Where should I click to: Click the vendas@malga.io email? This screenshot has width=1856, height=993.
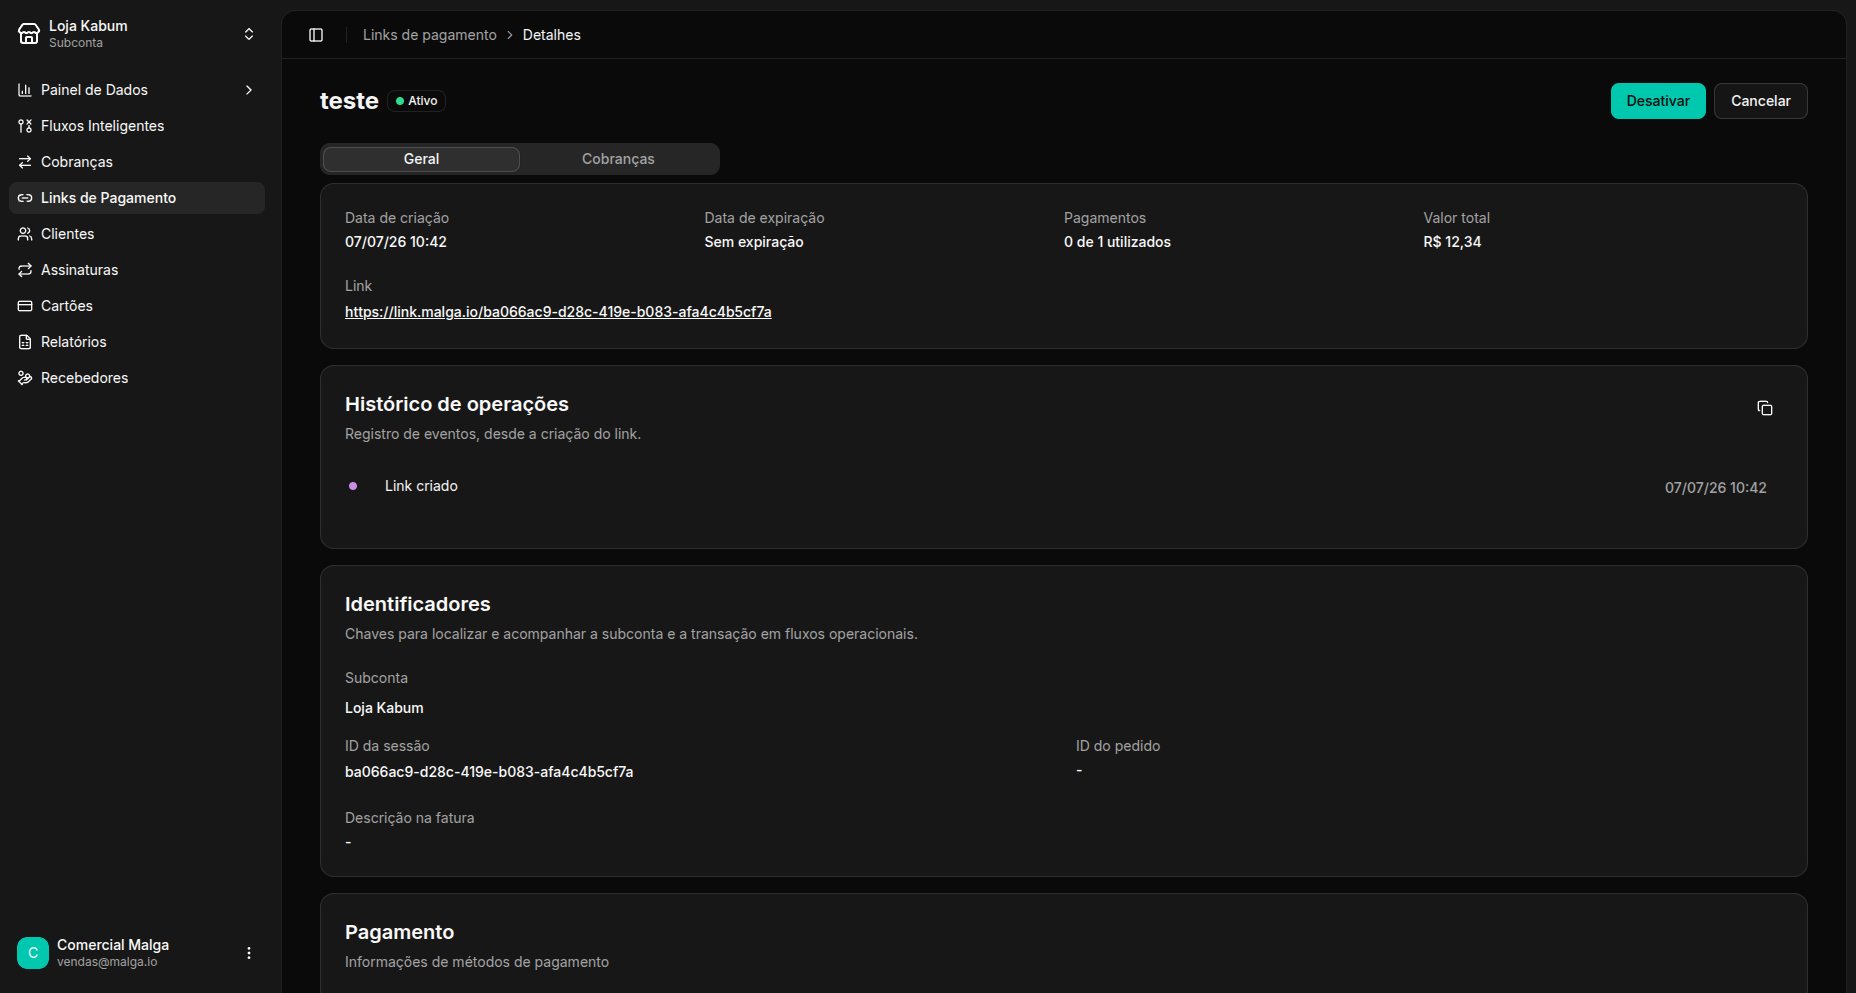[x=107, y=962]
